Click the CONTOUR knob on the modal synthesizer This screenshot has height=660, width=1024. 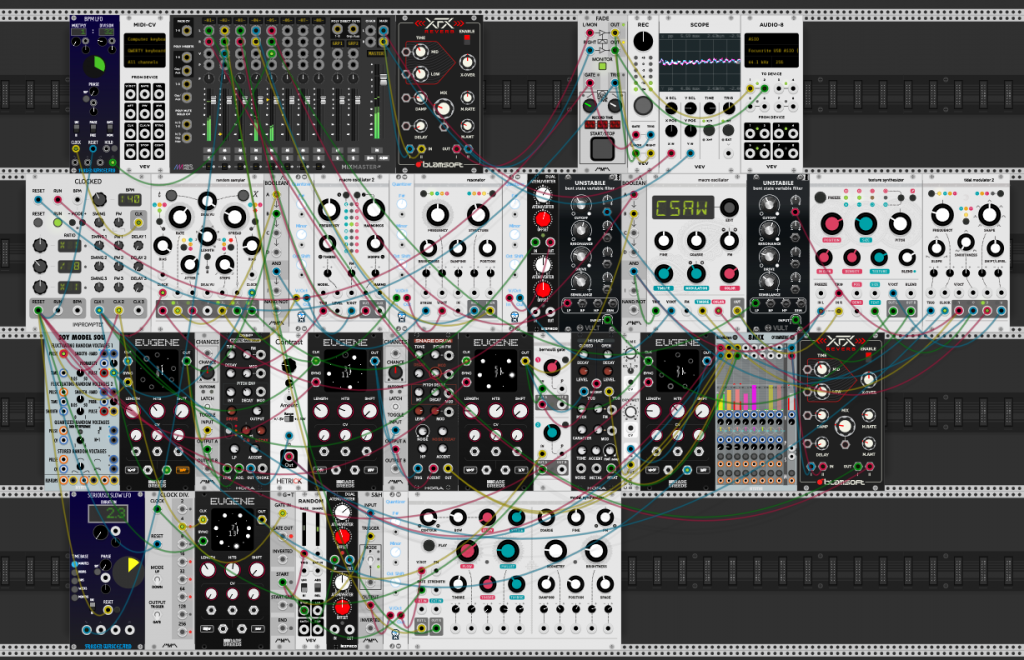(428, 518)
